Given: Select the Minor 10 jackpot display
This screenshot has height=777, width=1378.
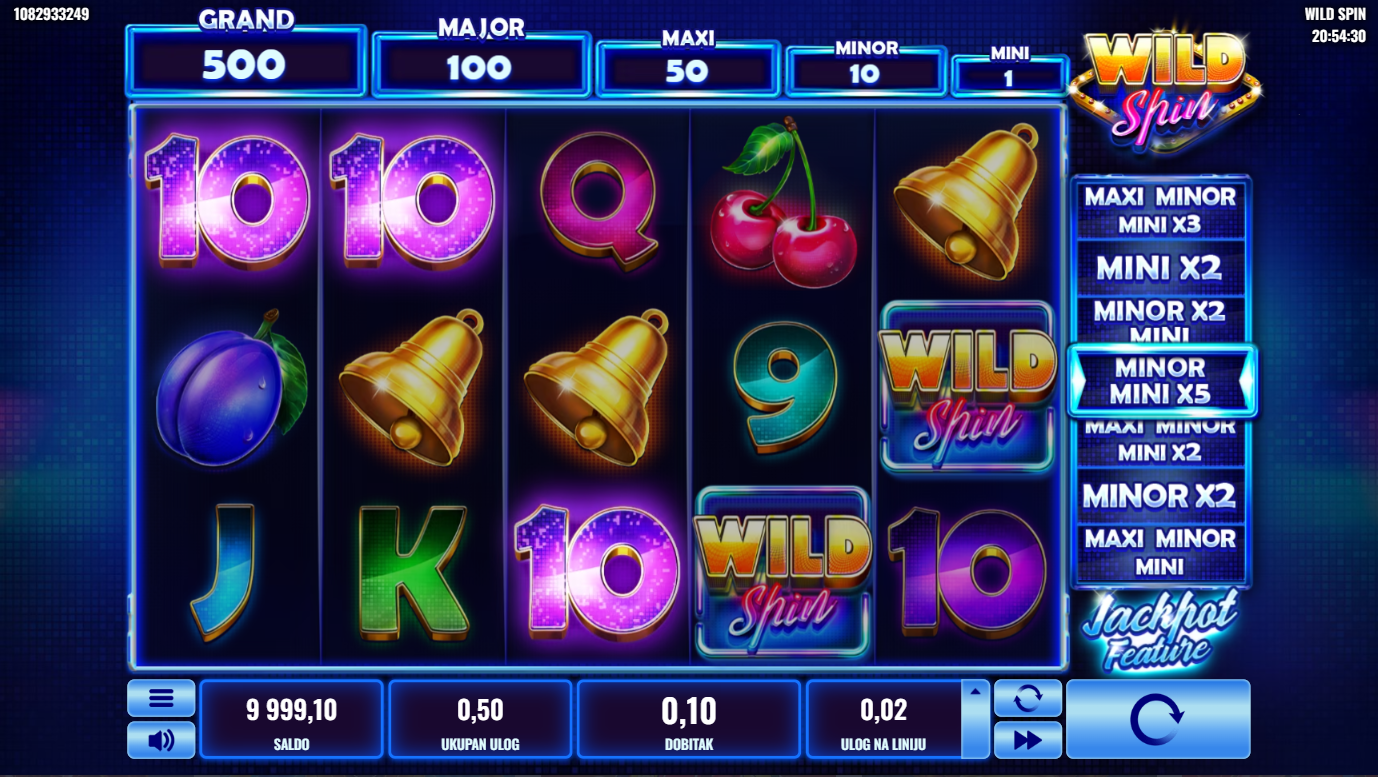Looking at the screenshot, I should (866, 71).
